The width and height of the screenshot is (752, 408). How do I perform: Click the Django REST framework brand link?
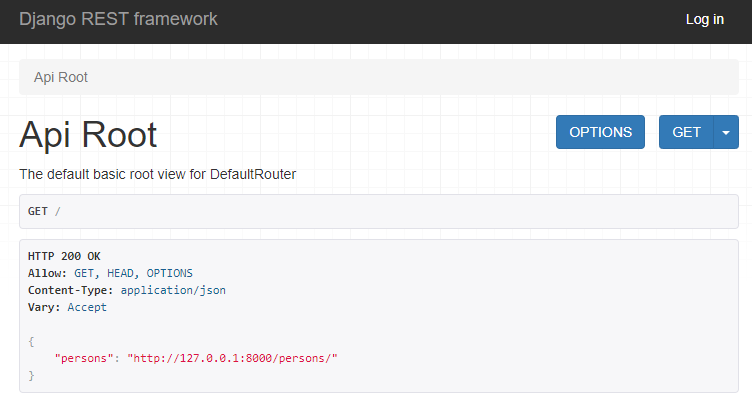click(x=118, y=19)
